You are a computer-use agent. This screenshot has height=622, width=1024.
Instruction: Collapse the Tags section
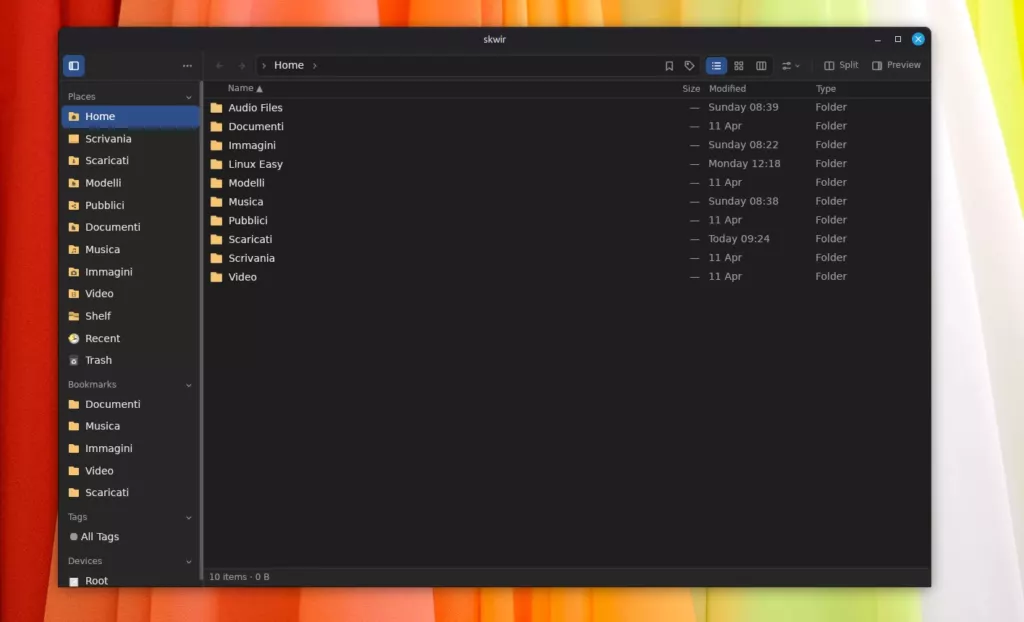click(189, 517)
